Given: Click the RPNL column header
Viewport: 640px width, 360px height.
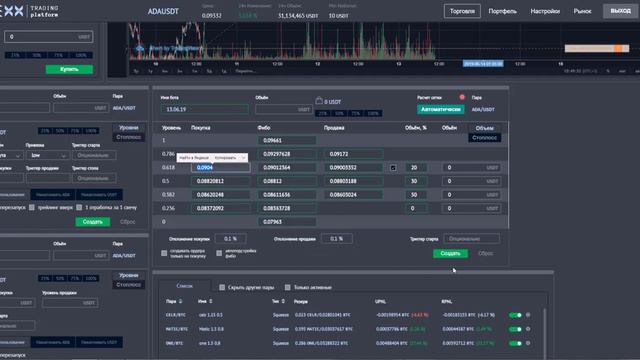Looking at the screenshot, I should point(447,302).
